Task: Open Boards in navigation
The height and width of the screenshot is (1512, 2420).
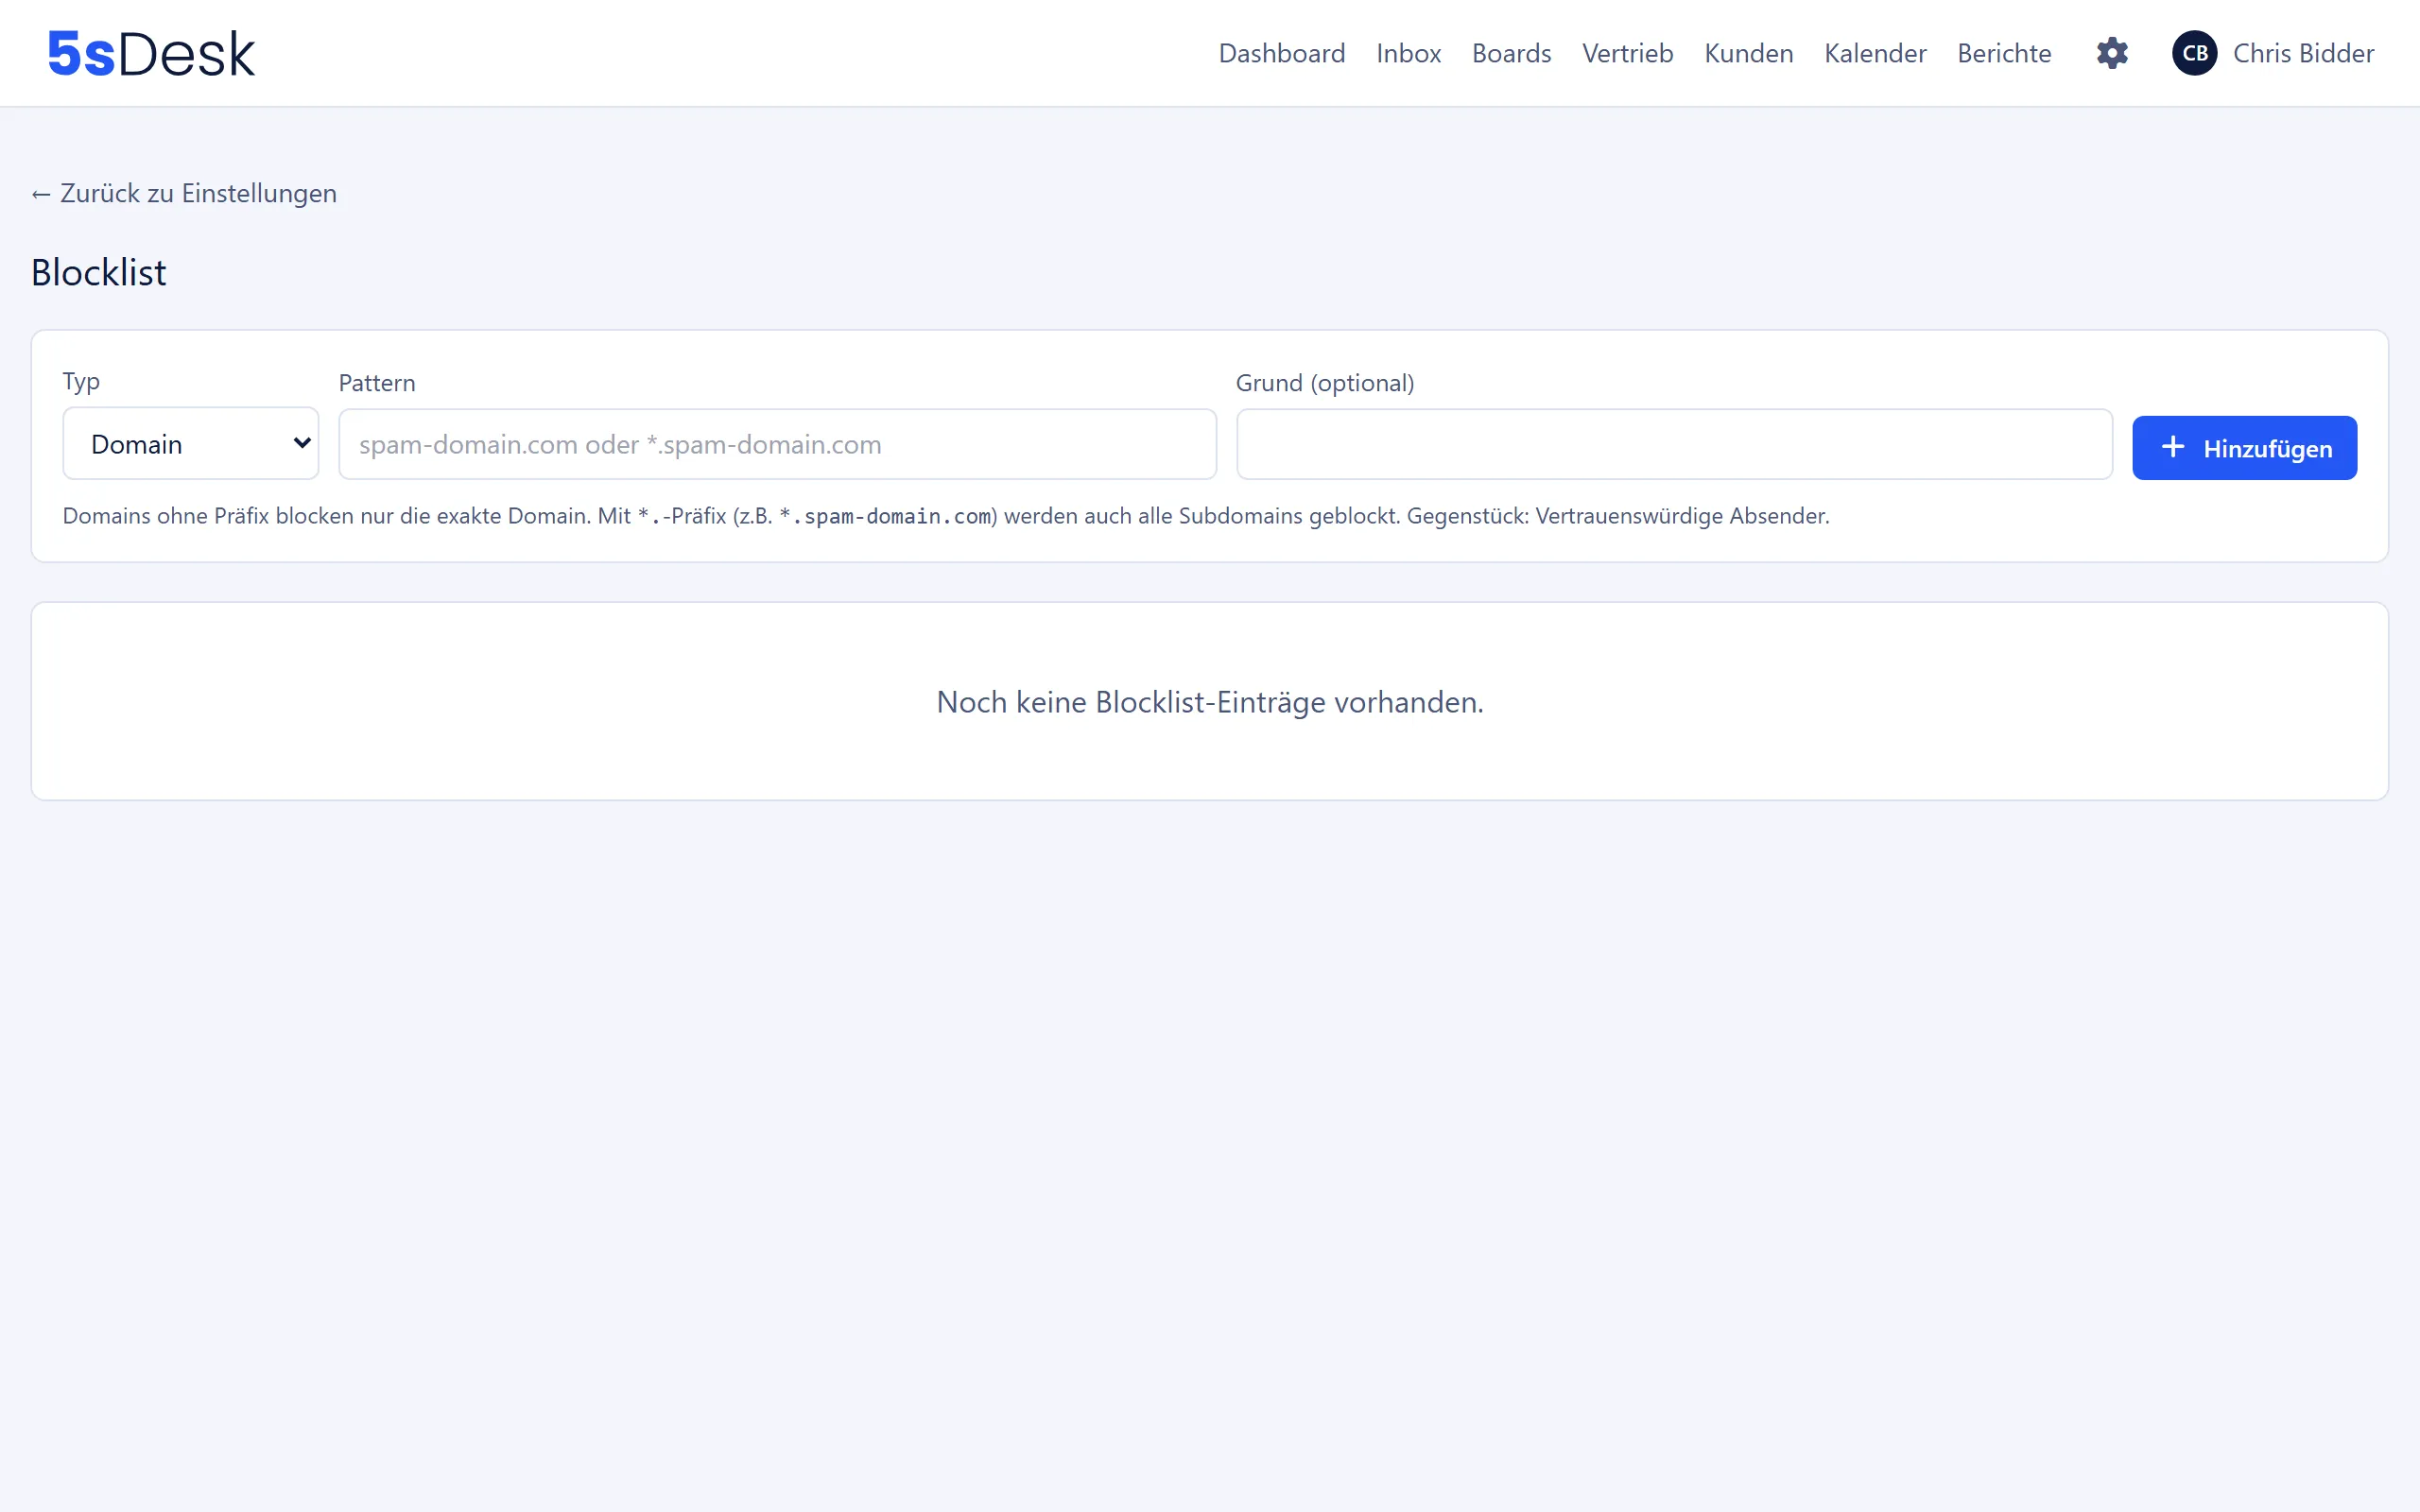Action: pyautogui.click(x=1511, y=53)
